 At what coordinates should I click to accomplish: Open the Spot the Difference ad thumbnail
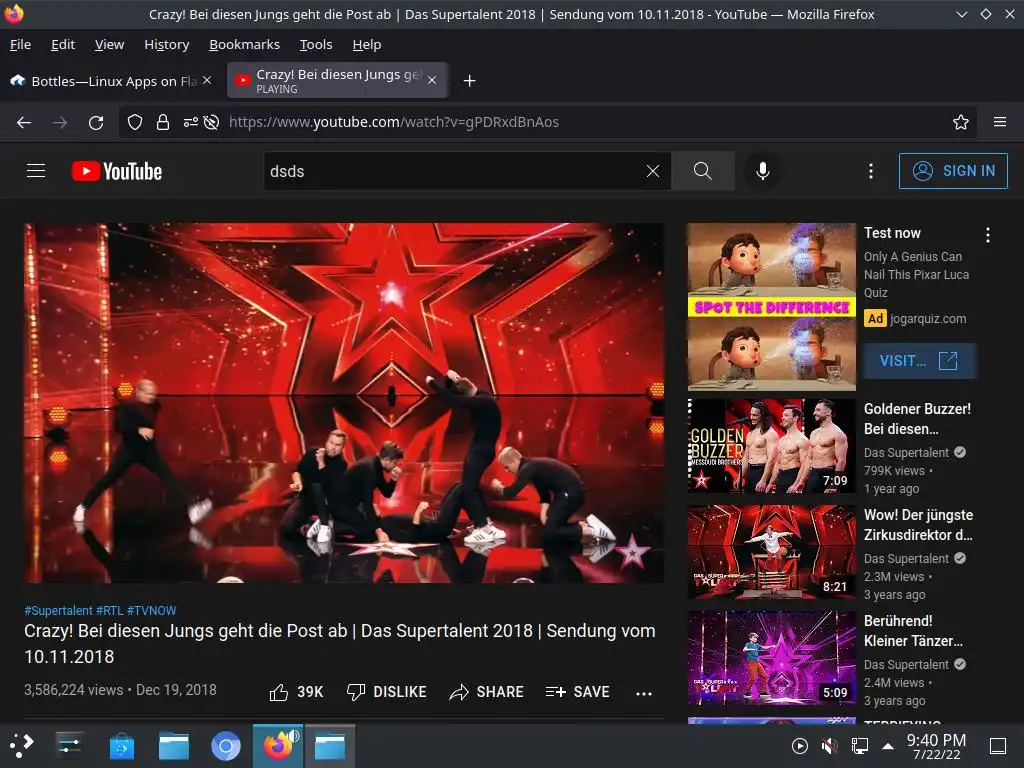[x=771, y=307]
